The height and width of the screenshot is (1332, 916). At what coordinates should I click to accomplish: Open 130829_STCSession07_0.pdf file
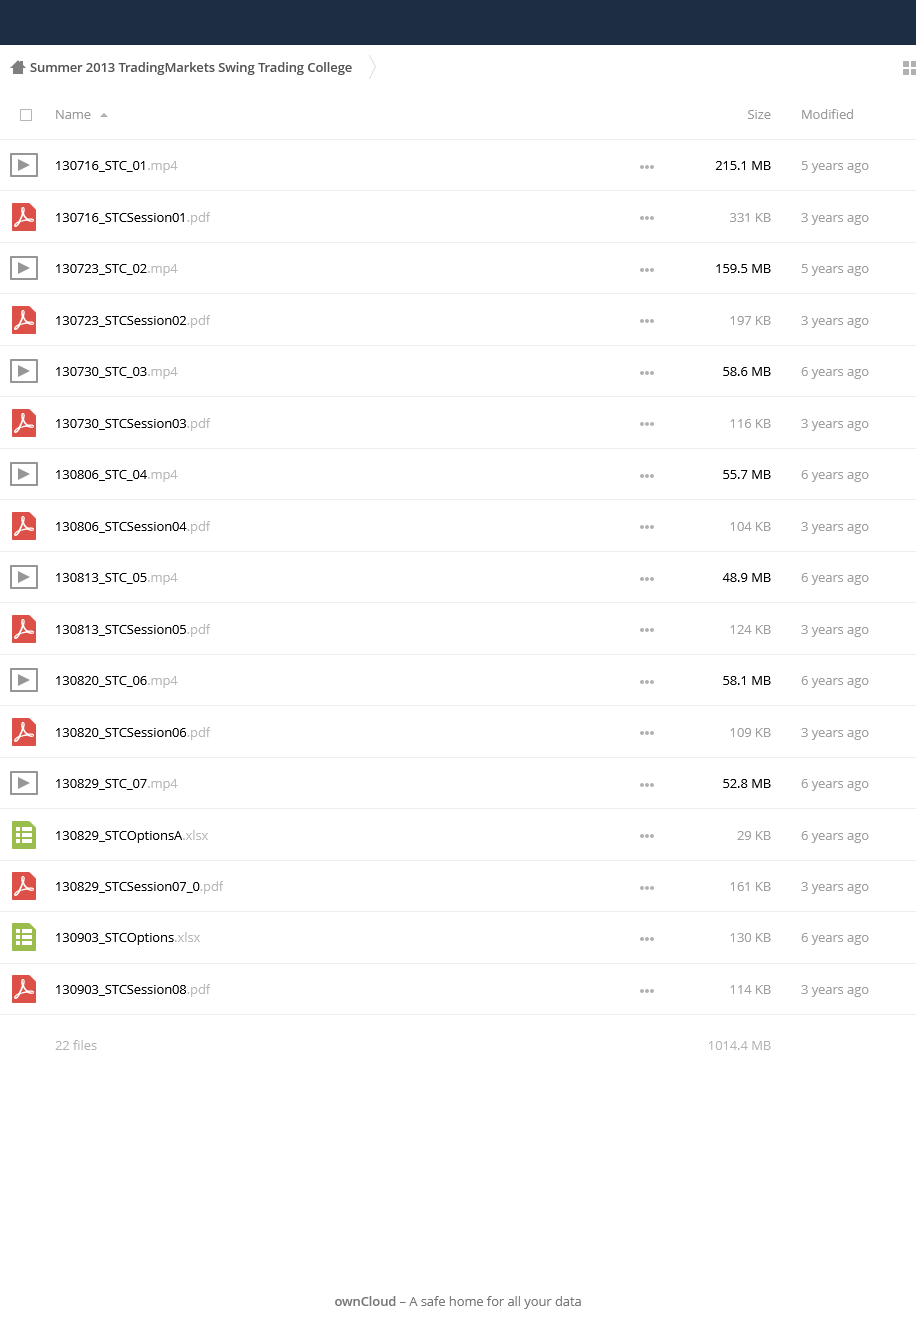coord(139,886)
